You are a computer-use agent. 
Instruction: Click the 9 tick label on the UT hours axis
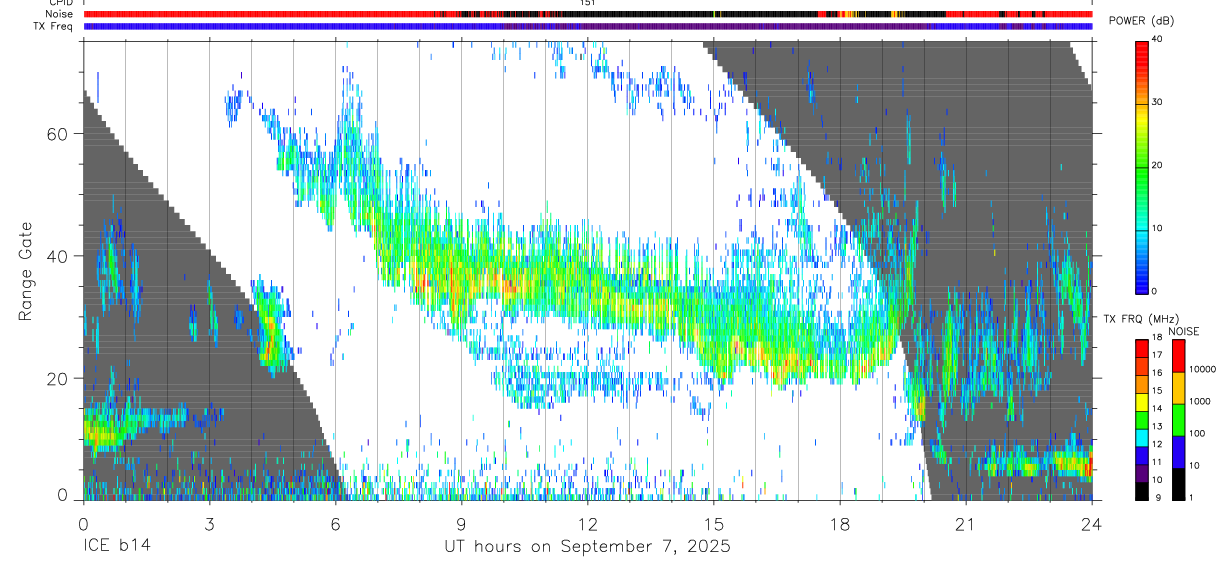click(x=461, y=523)
